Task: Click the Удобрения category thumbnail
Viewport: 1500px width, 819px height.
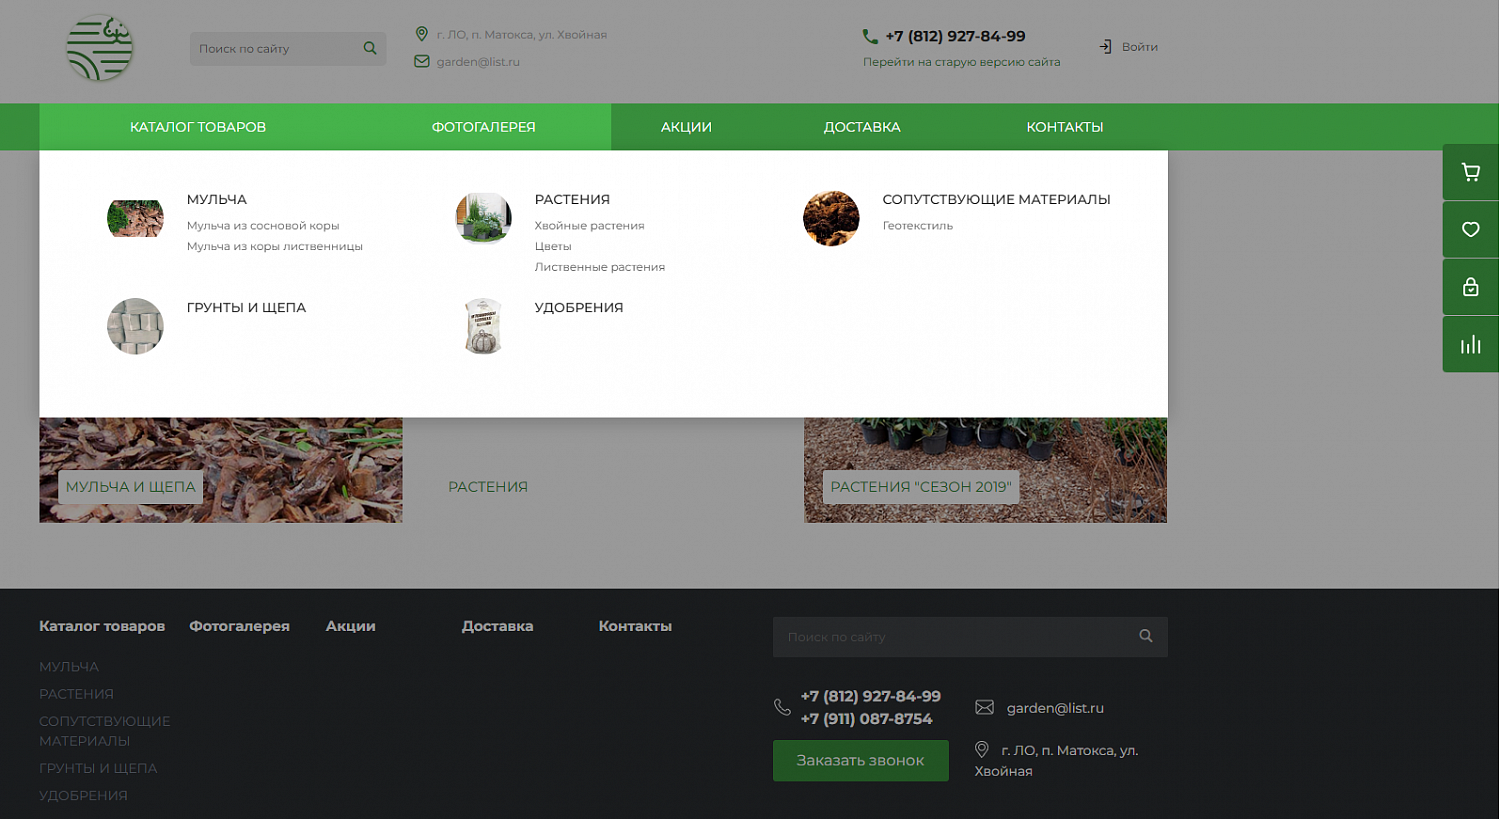Action: click(483, 326)
